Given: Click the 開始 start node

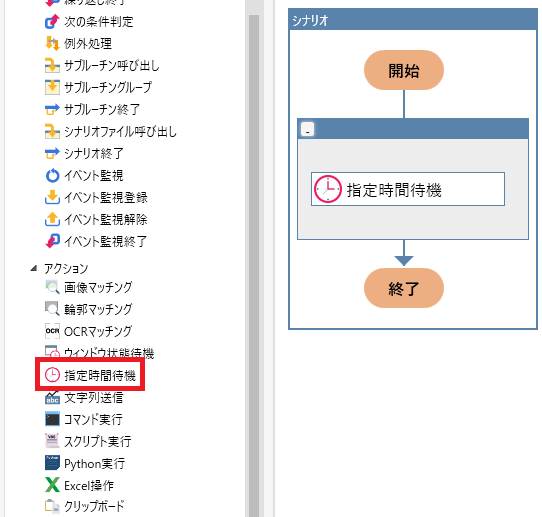Looking at the screenshot, I should tap(404, 70).
